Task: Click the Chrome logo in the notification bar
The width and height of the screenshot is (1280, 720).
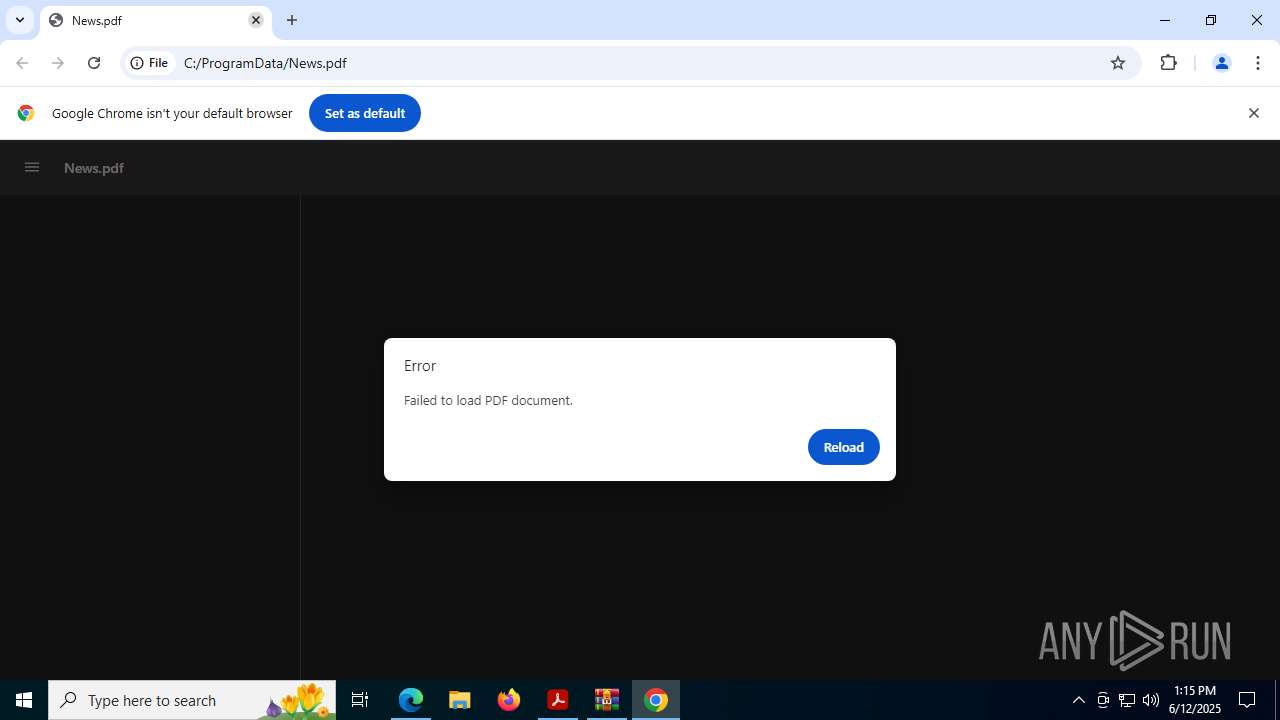Action: point(26,113)
